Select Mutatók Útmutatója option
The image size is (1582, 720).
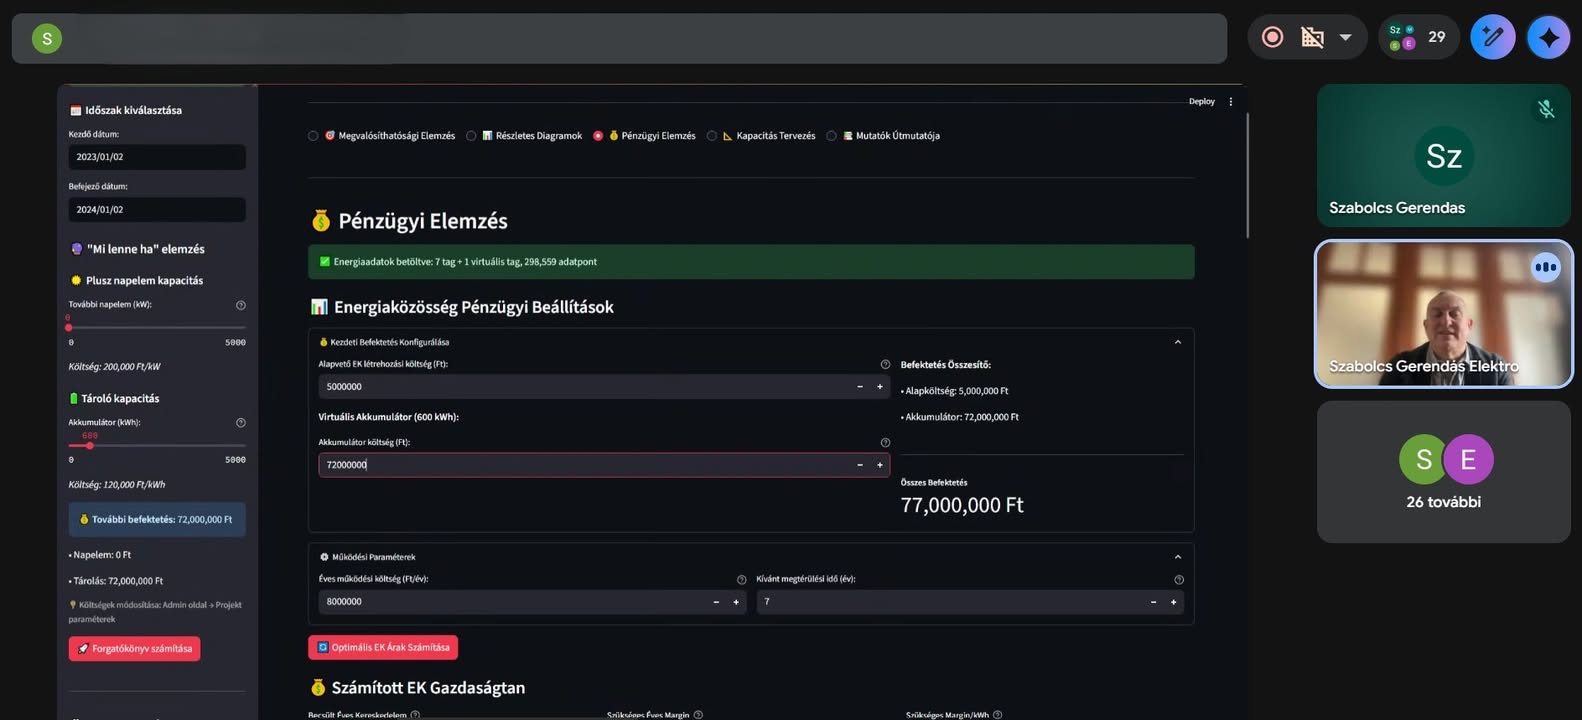[x=831, y=136]
